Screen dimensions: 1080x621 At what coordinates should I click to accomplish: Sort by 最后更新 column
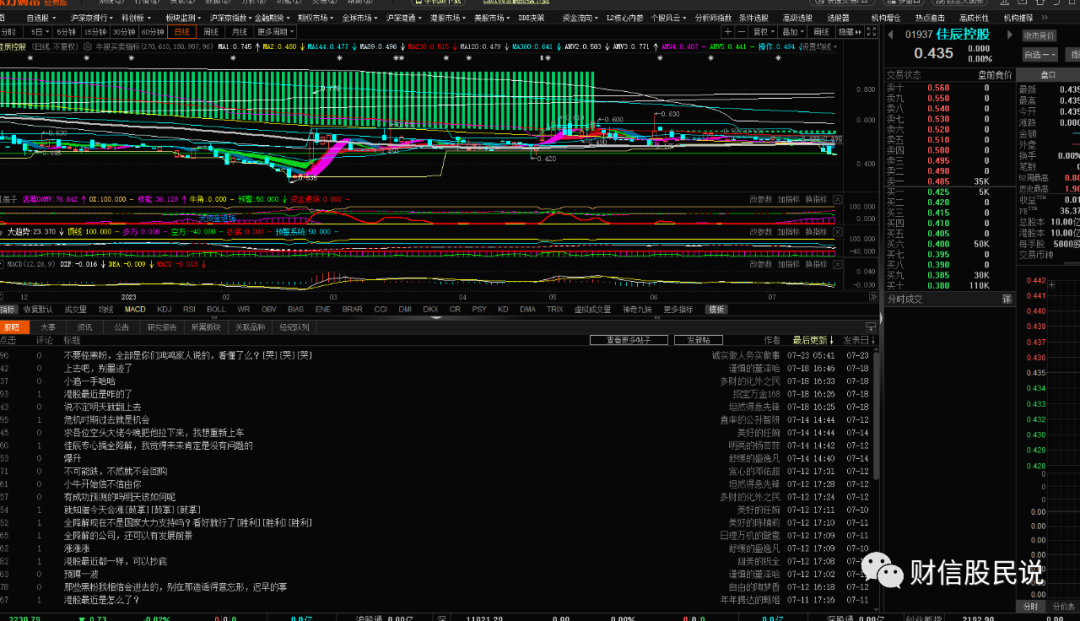tap(813, 340)
